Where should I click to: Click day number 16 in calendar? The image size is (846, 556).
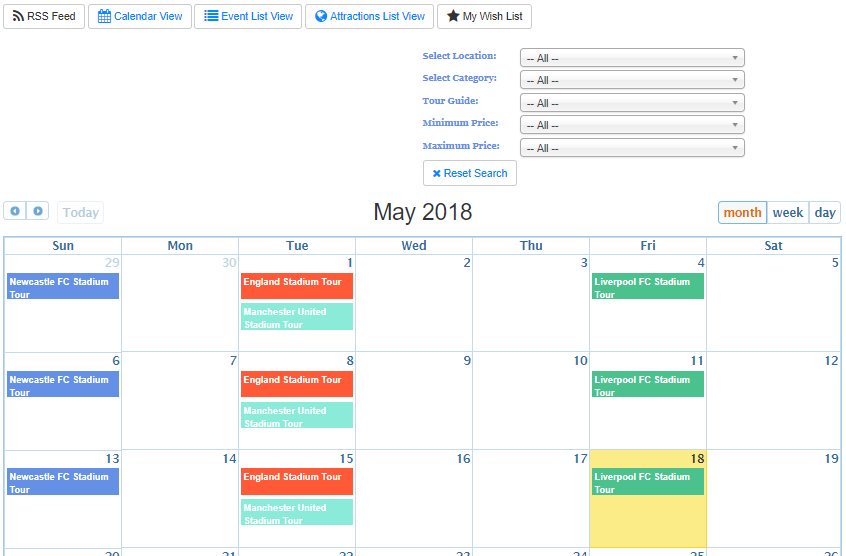[x=463, y=459]
